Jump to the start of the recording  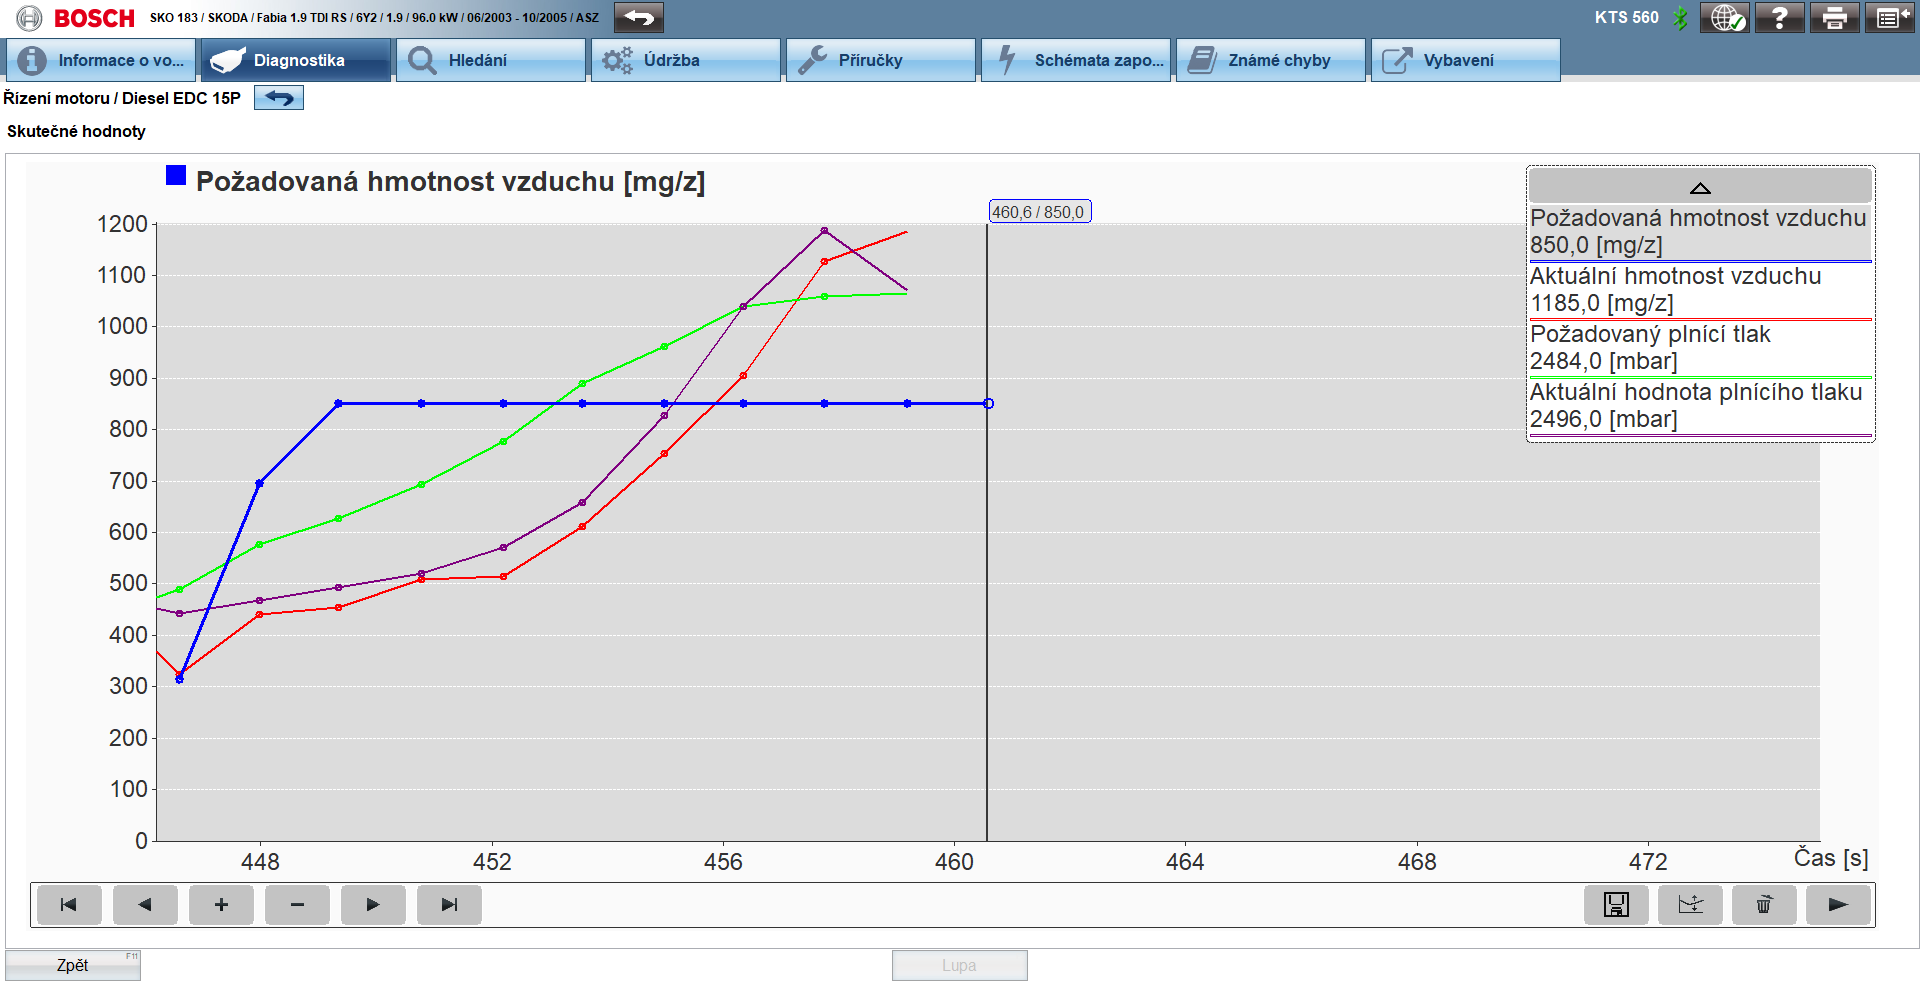coord(69,905)
